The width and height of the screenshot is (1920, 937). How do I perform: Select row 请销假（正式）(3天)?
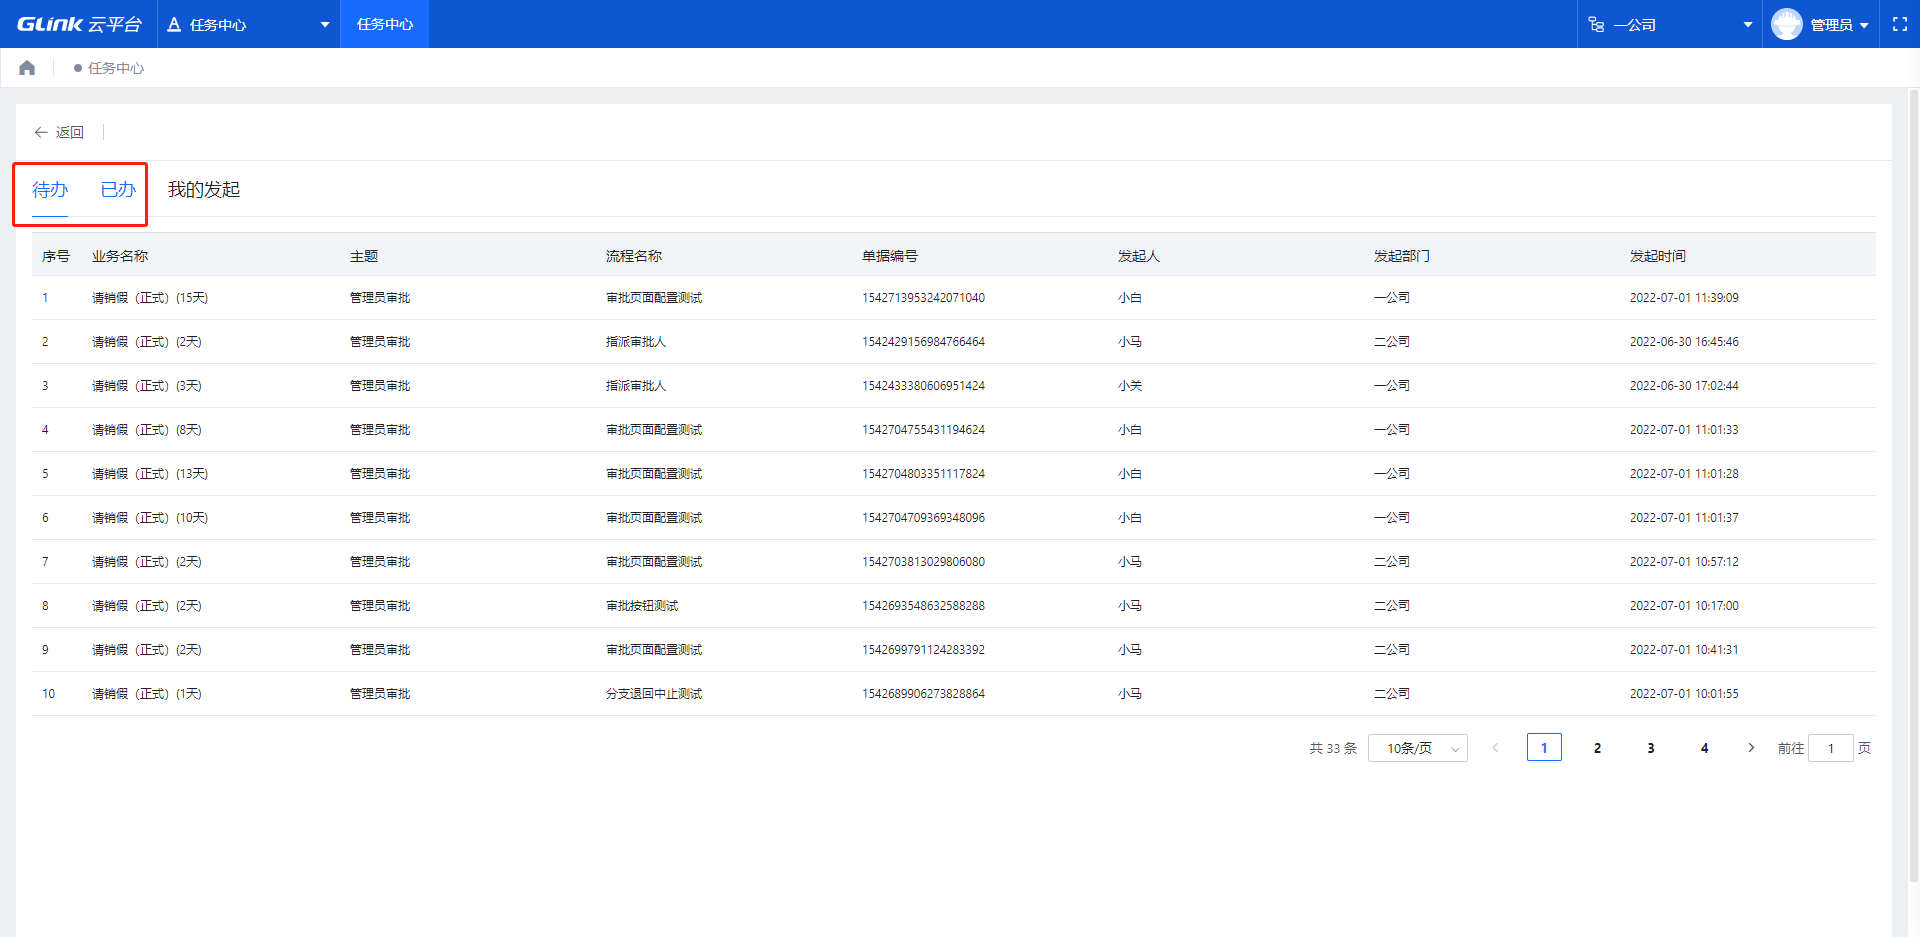coord(954,386)
